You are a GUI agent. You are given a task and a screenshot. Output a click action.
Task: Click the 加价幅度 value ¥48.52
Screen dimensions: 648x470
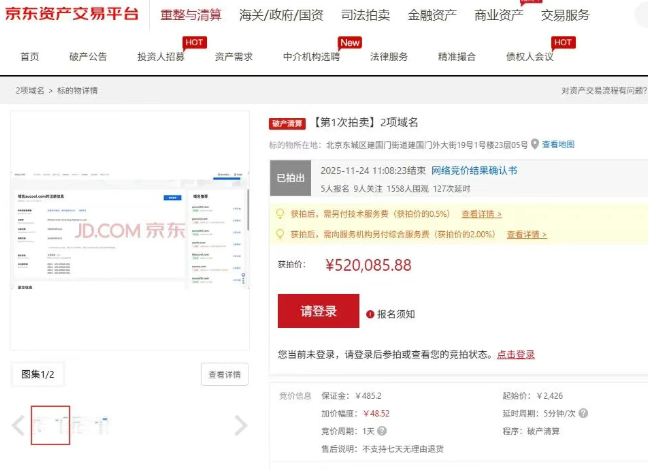pos(376,413)
